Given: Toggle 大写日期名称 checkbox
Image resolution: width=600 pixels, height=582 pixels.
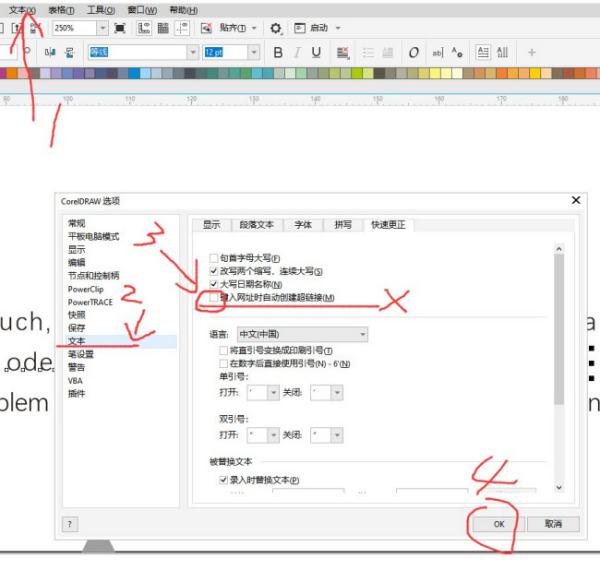Looking at the screenshot, I should 214,284.
